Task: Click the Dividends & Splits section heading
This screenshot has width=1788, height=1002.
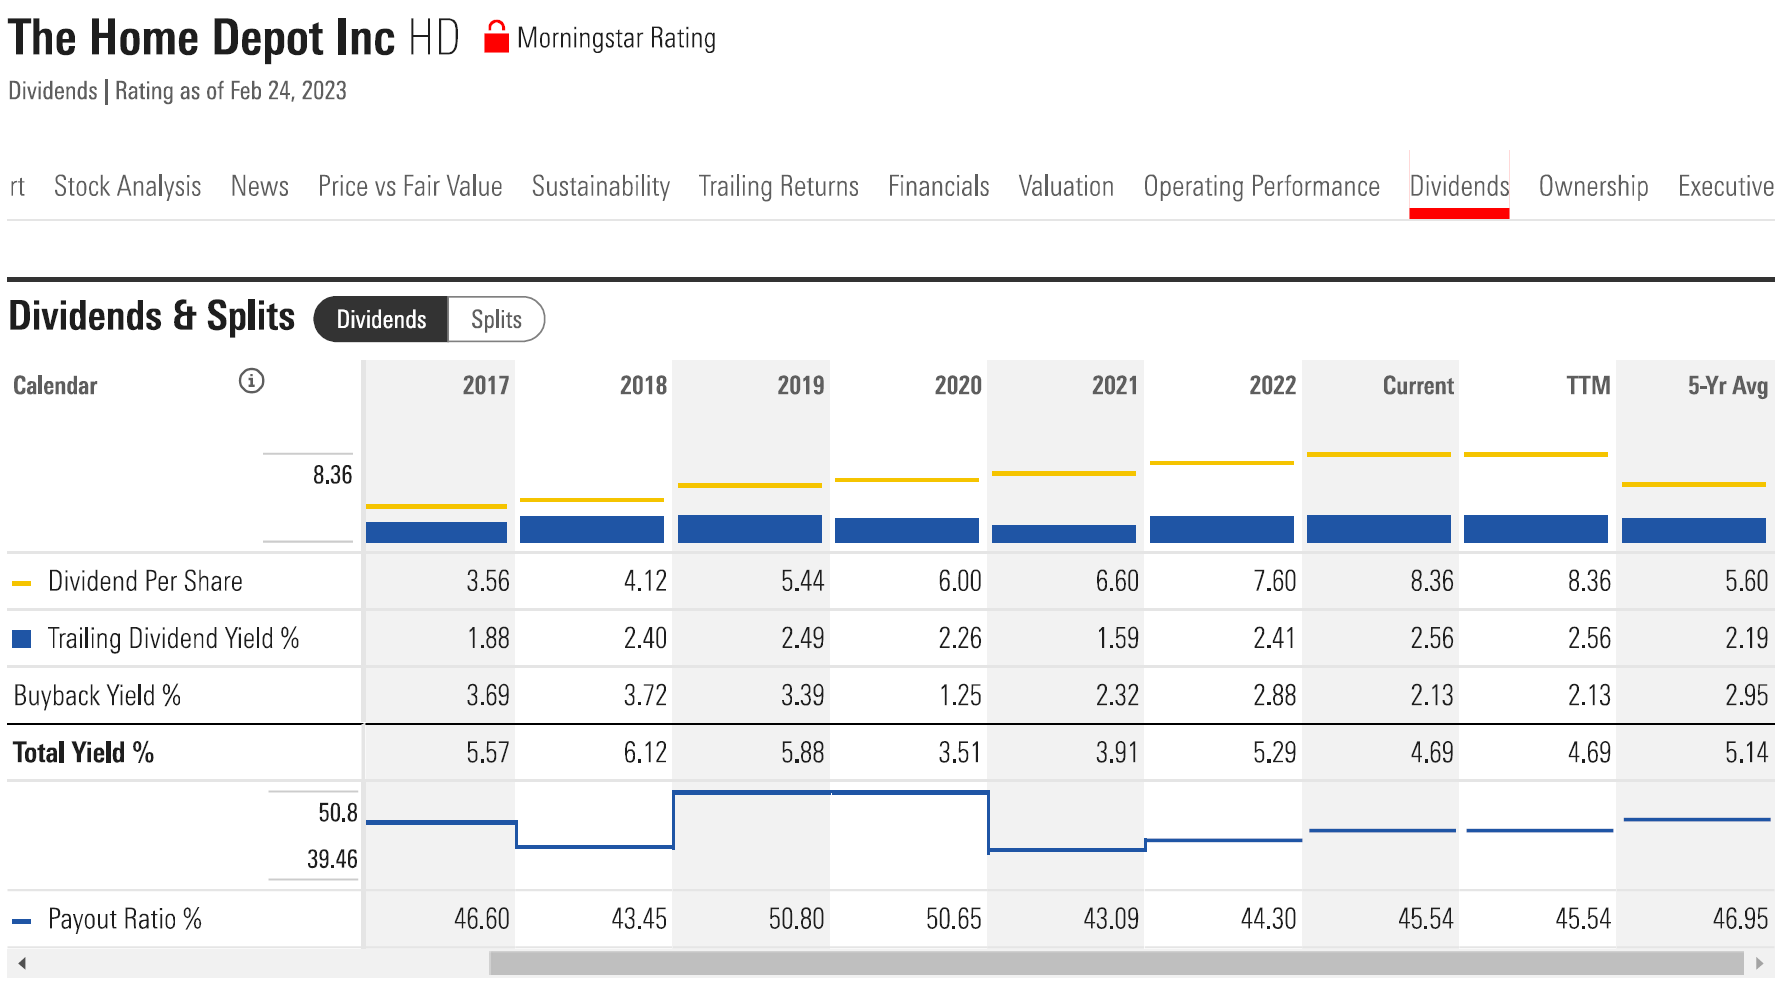Action: pos(152,317)
